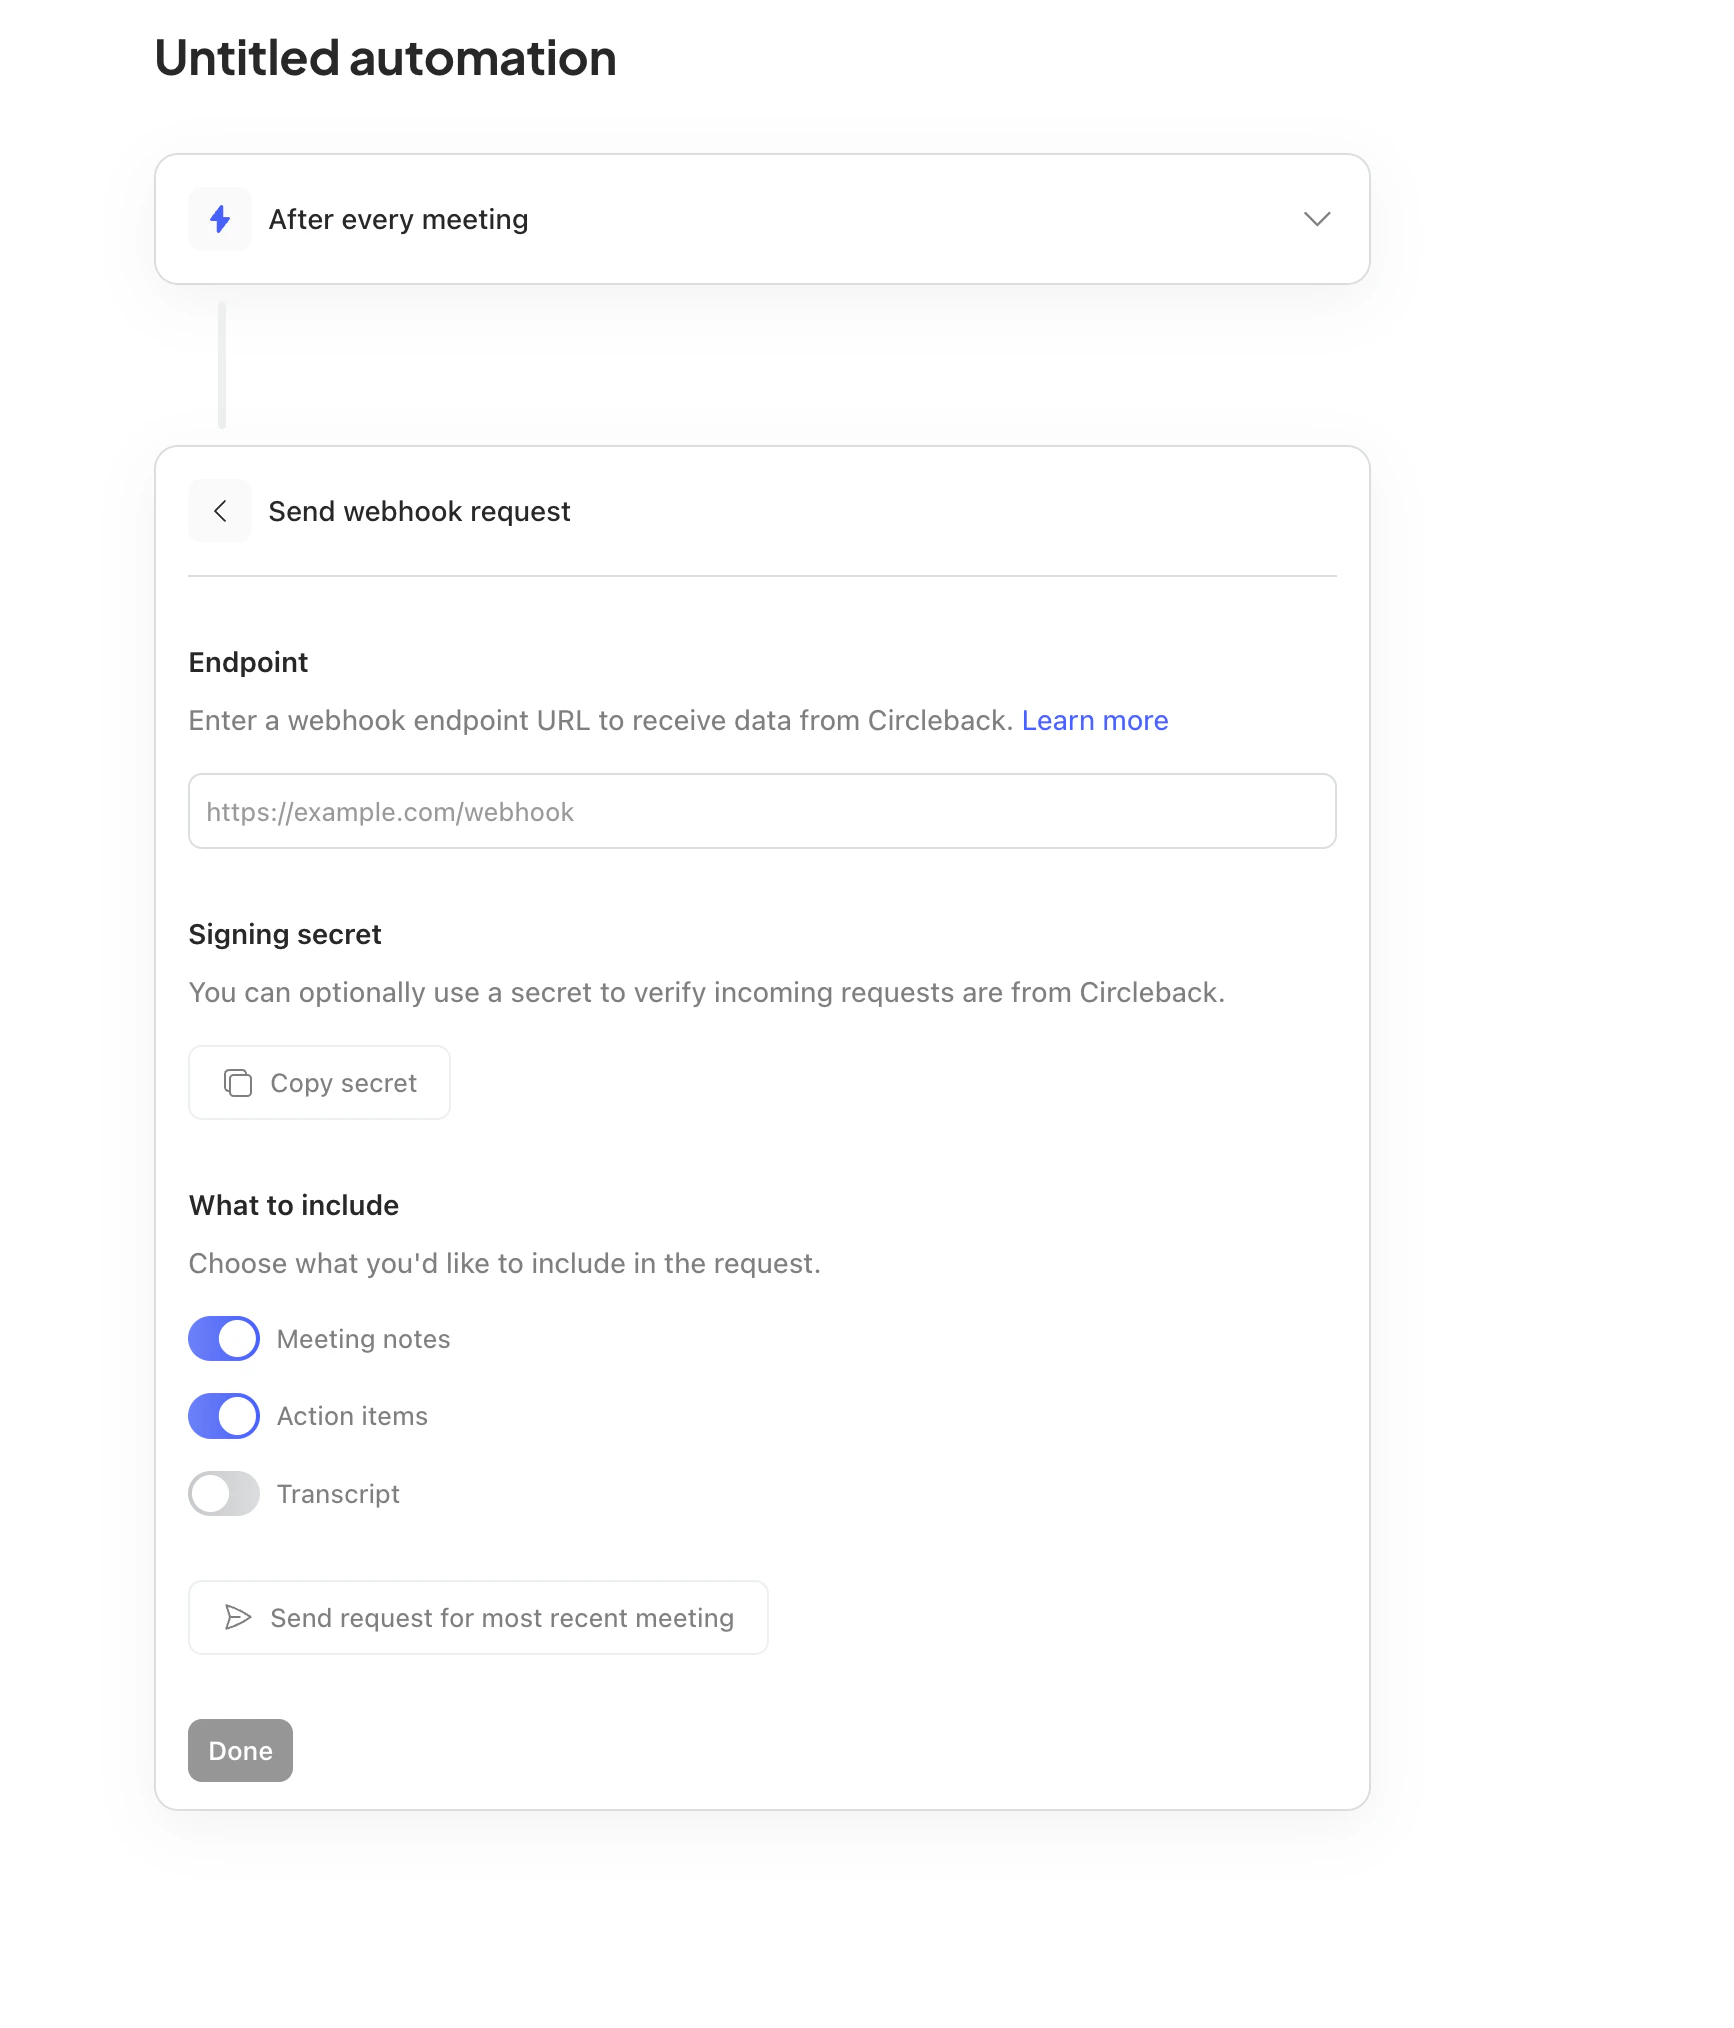Click the paper plane send icon
Screen dimensions: 1734x2028
[x=239, y=1617]
